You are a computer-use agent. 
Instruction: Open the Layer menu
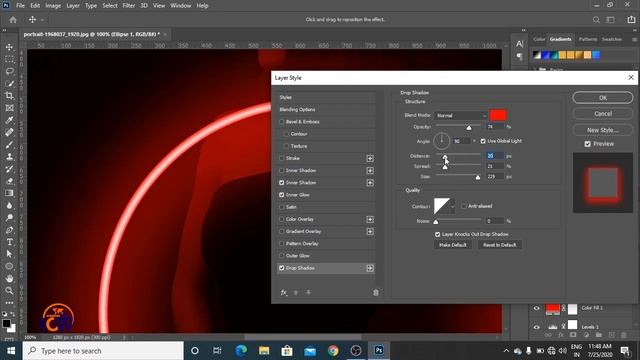pos(73,6)
